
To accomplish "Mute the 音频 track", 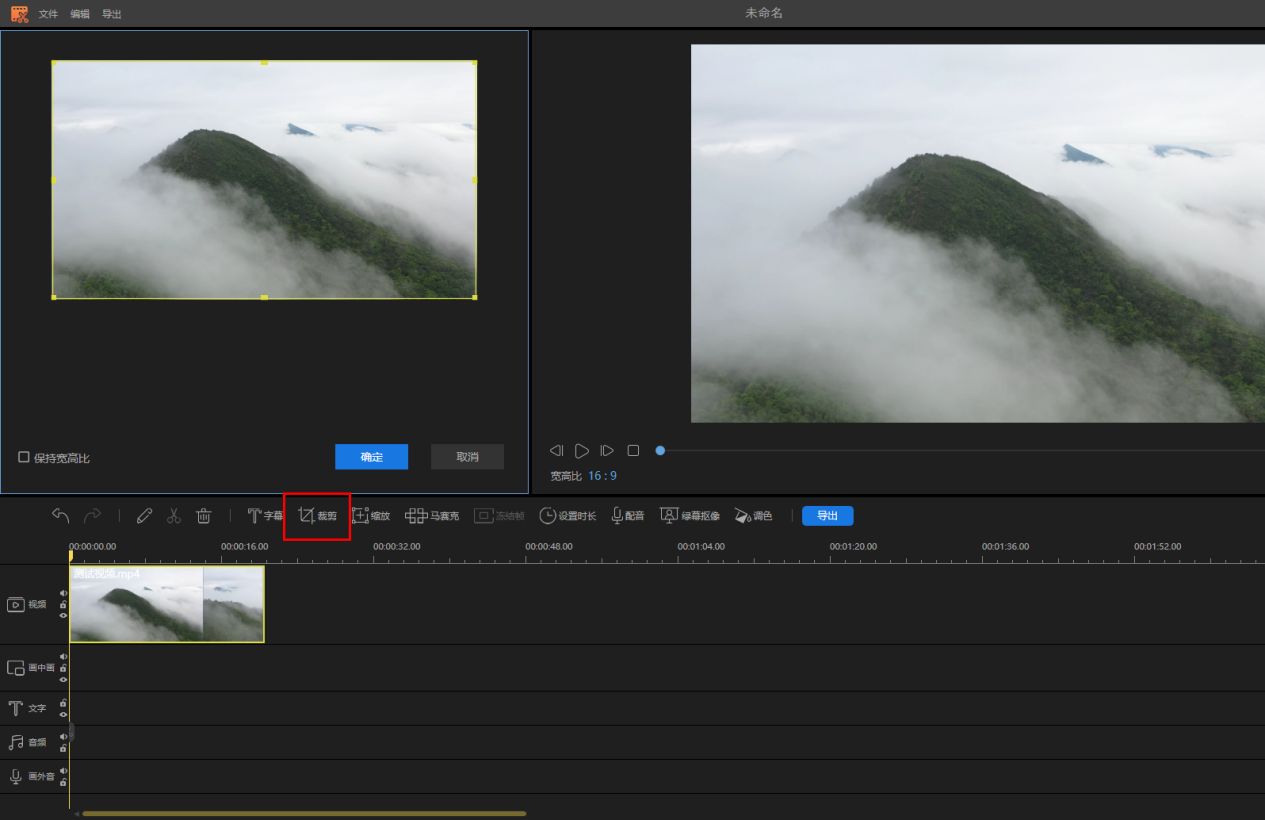I will point(63,737).
